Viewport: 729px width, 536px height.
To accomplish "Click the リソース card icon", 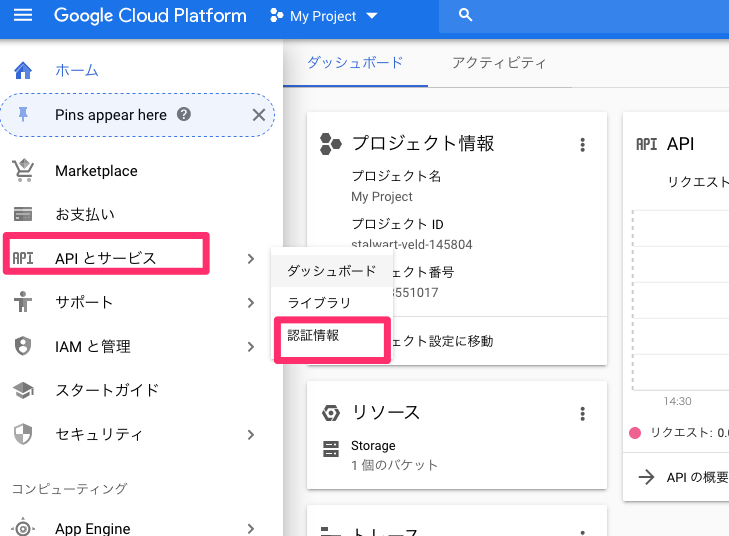I will (331, 413).
